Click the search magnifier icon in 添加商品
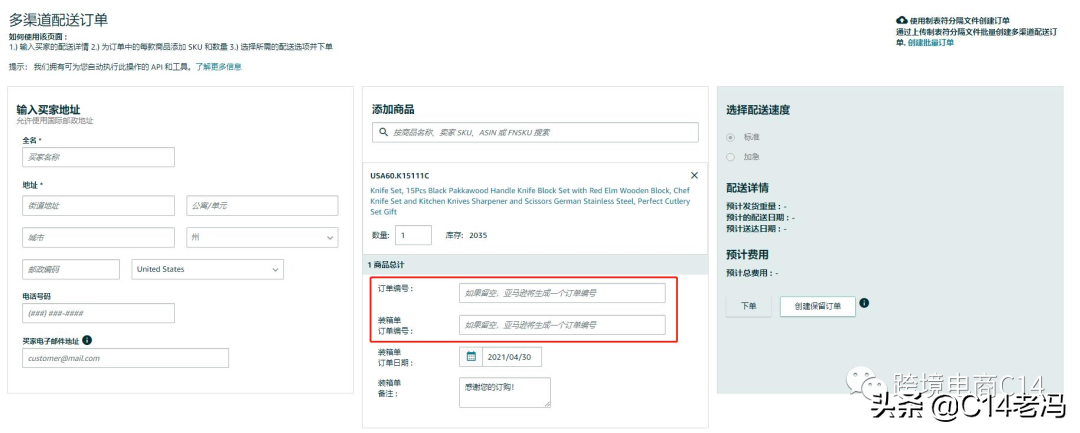The width and height of the screenshot is (1080, 433). (384, 132)
